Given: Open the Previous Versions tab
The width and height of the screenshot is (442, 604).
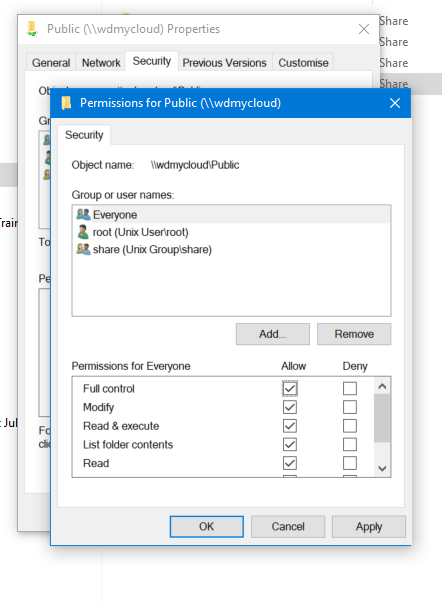Looking at the screenshot, I should click(x=224, y=63).
